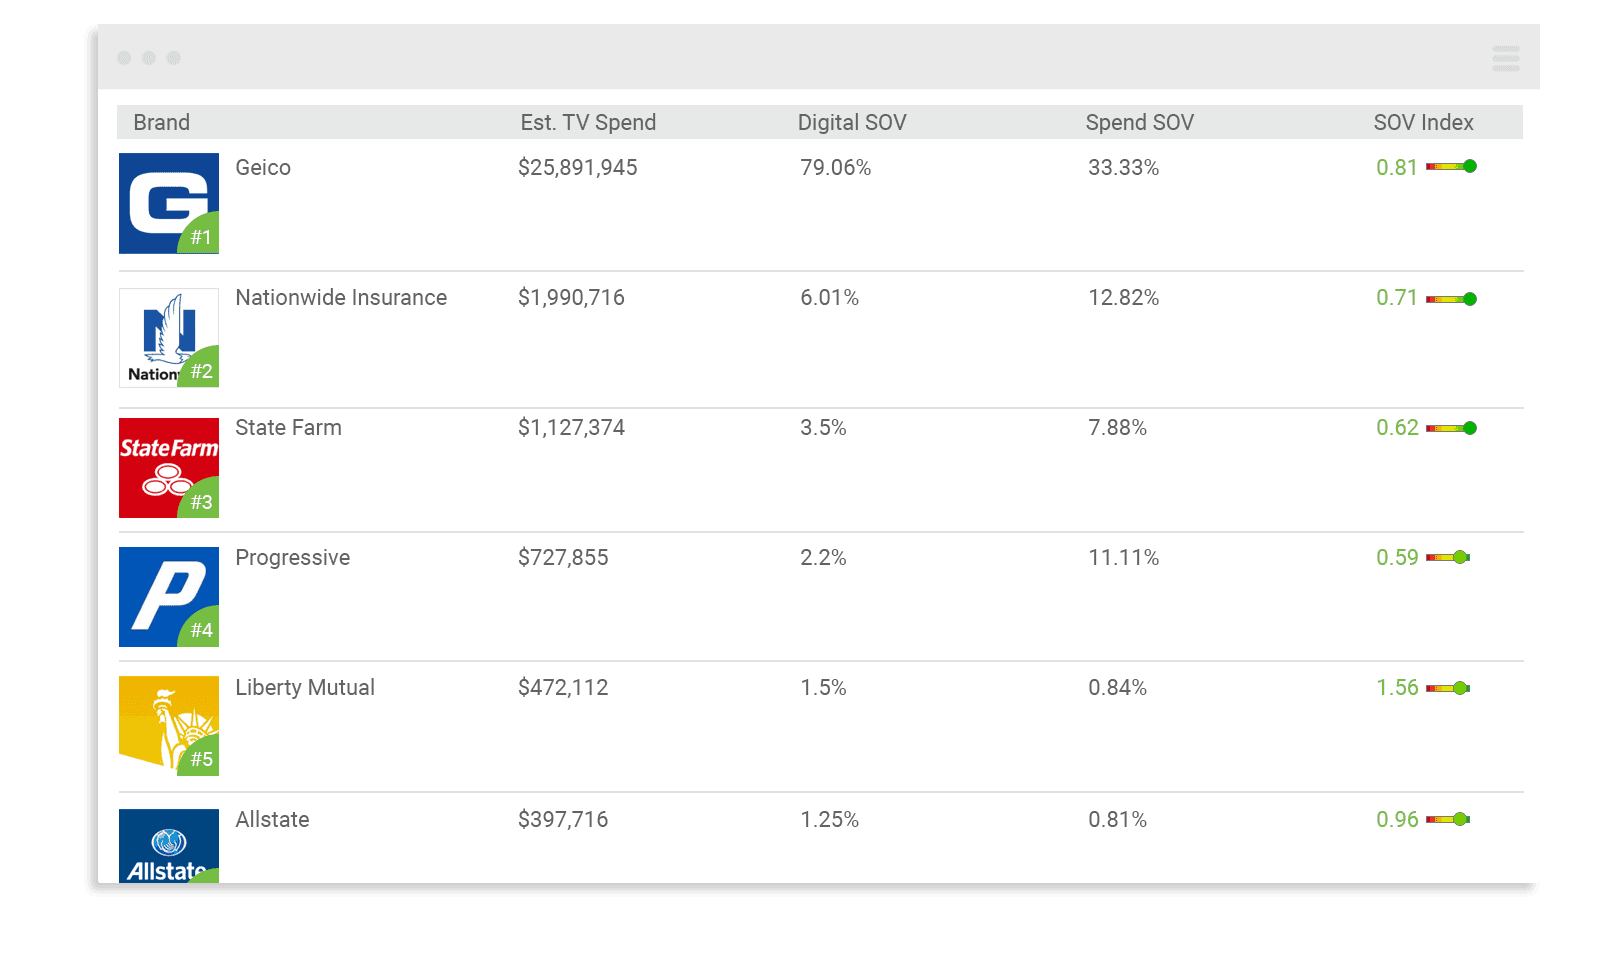This screenshot has width=1600, height=959.
Task: Sort by Spend SOV column header
Action: pos(1140,122)
